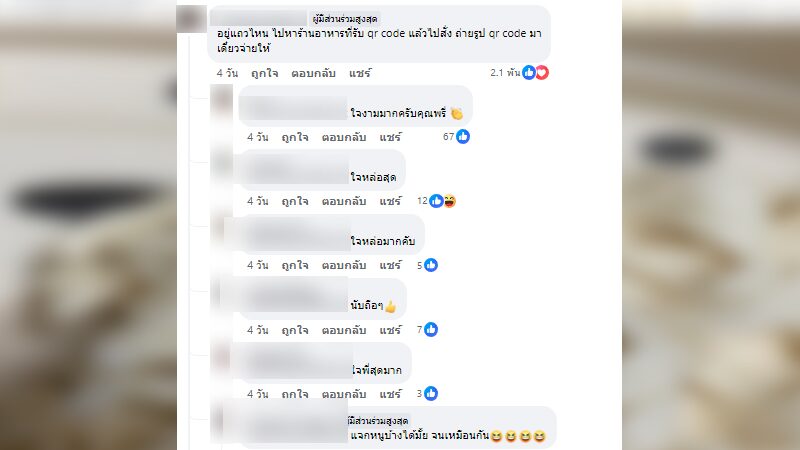Viewport: 800px width, 450px height.
Task: Click the ผู้มีส่วนร่วมสูงสุด badge on the top comment
Action: 345,19
